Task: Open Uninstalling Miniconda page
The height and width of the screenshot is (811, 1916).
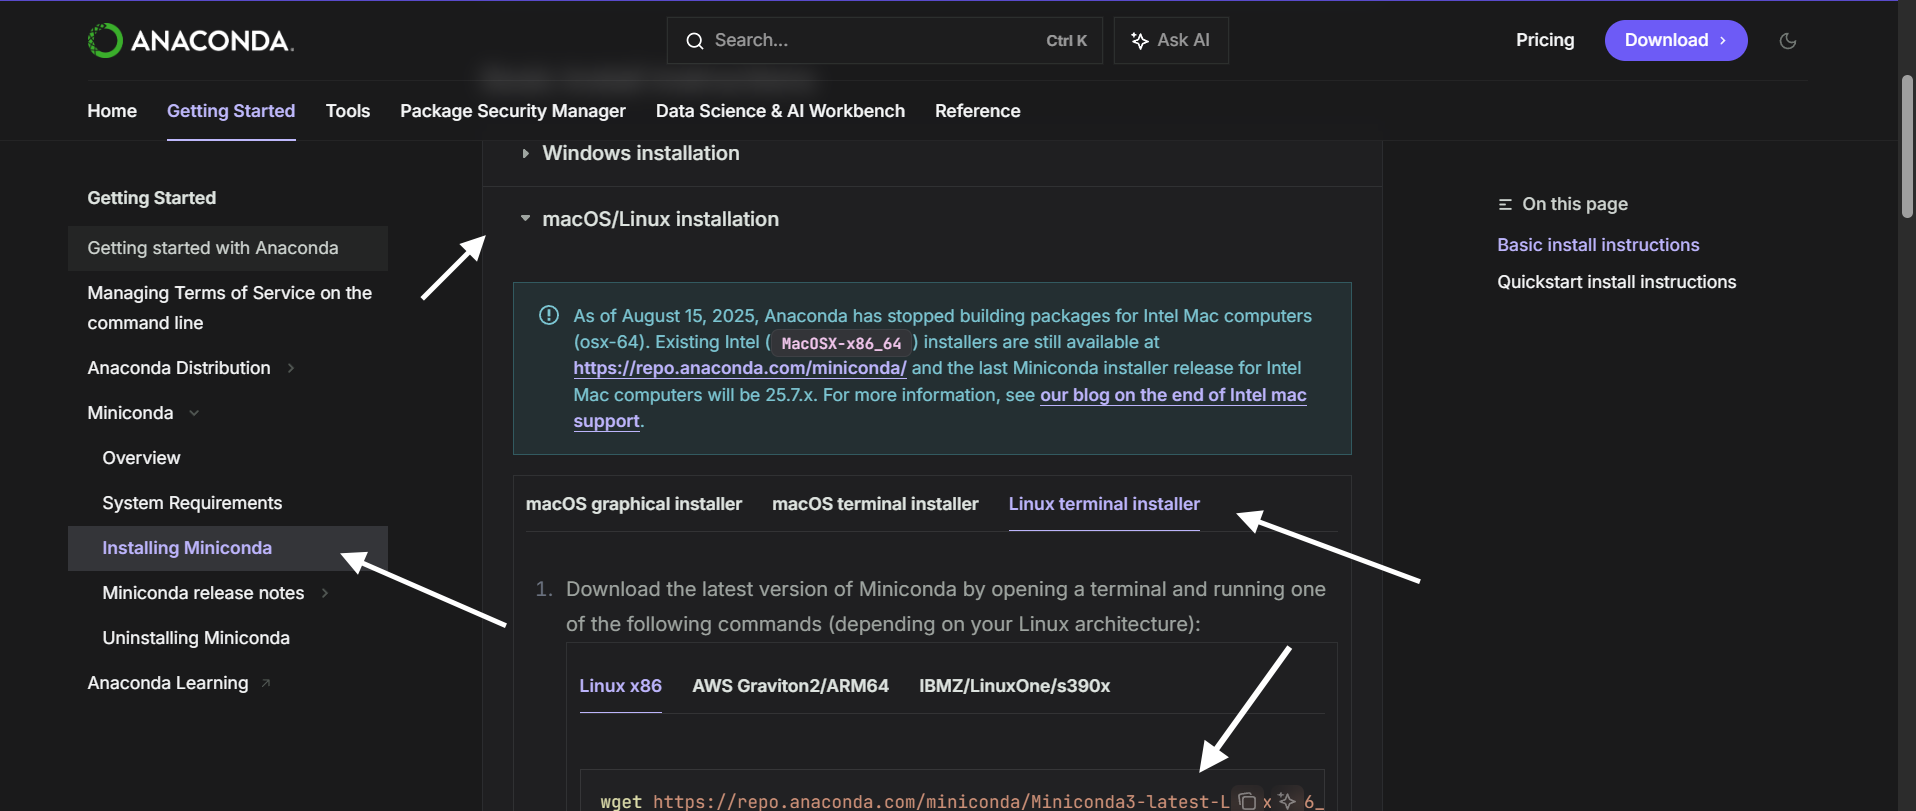Action: tap(196, 638)
